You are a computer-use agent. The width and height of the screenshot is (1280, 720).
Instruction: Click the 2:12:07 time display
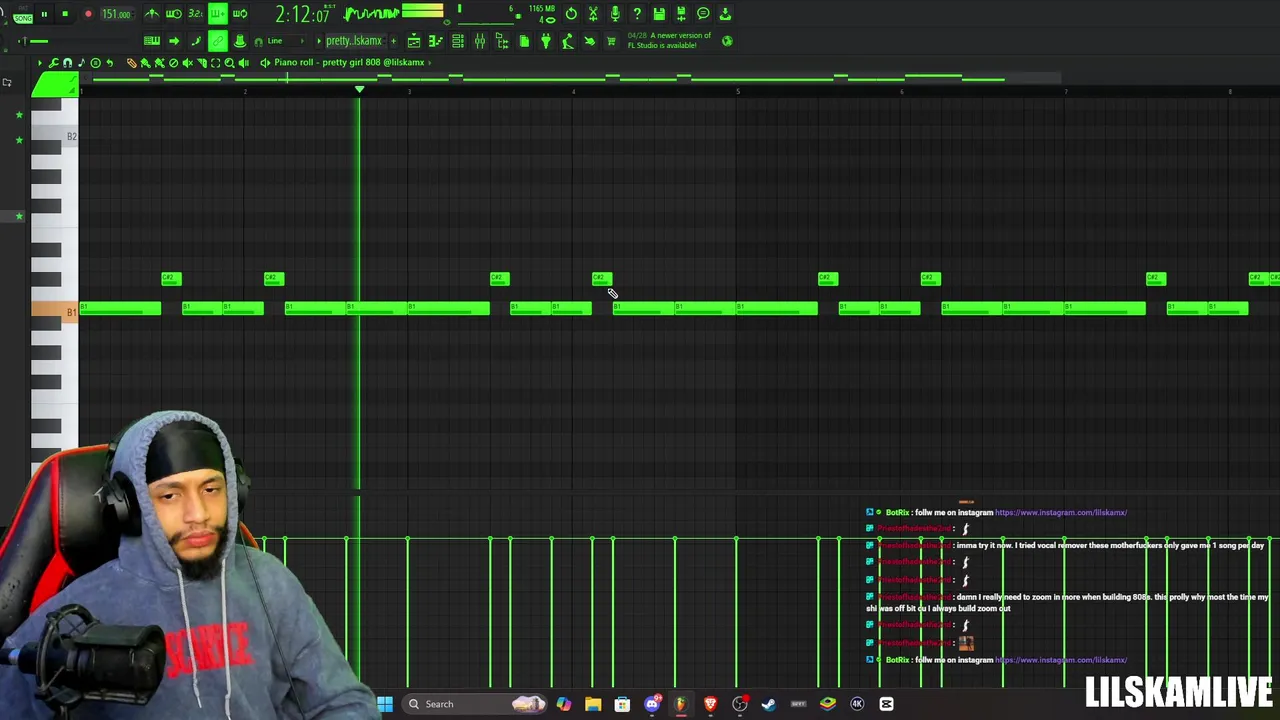click(x=303, y=15)
